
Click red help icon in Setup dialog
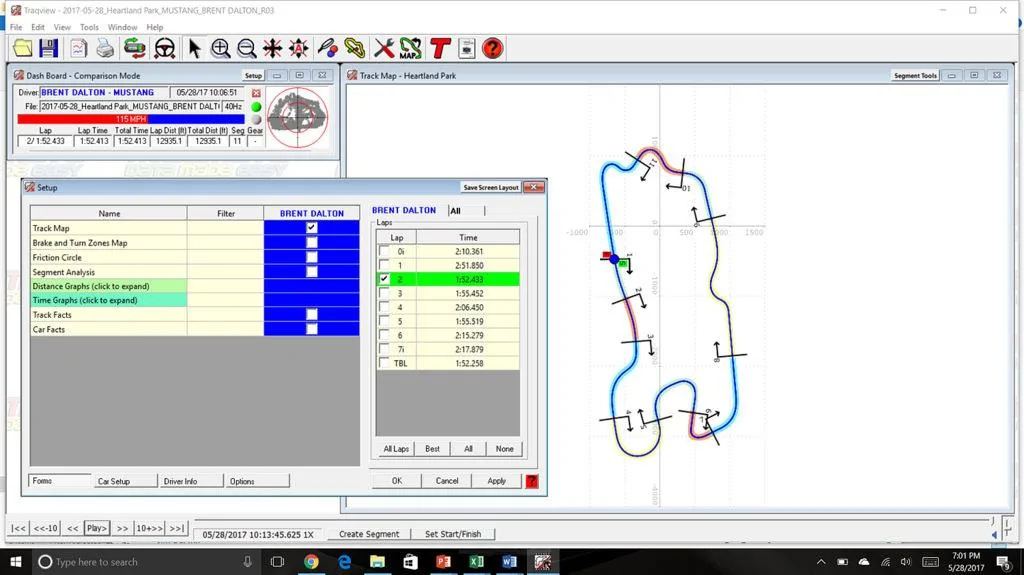click(532, 482)
